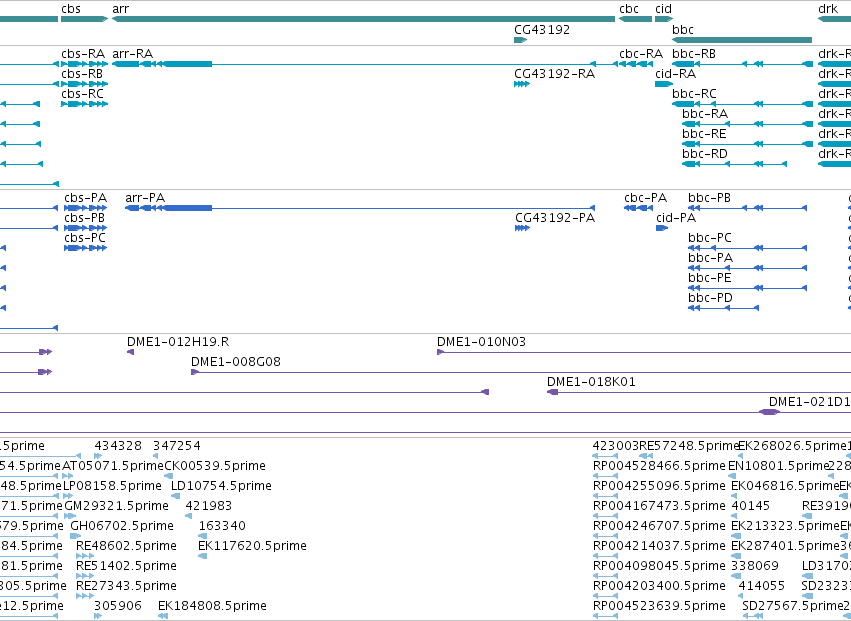This screenshot has height=621, width=851.
Task: Click EST RP004167473.5prime
Action: pos(659,506)
